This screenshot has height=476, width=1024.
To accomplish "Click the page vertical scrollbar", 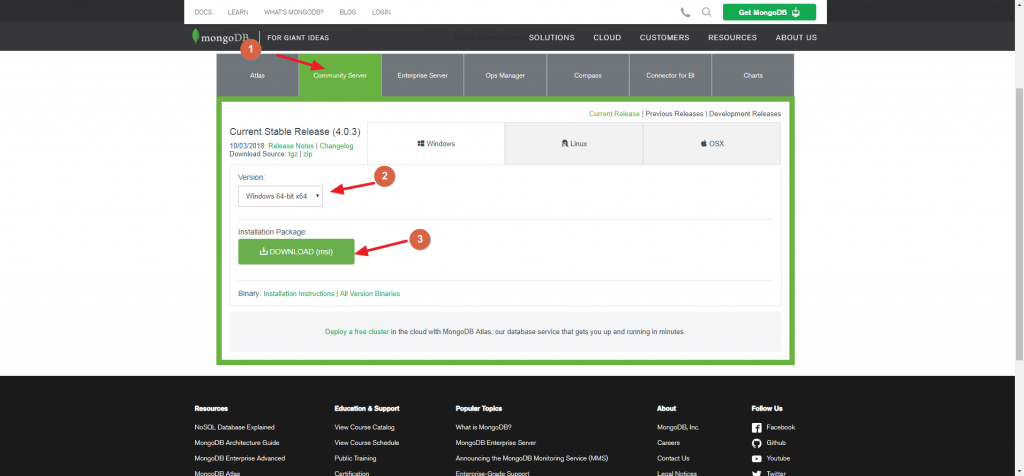I will 1019,222.
